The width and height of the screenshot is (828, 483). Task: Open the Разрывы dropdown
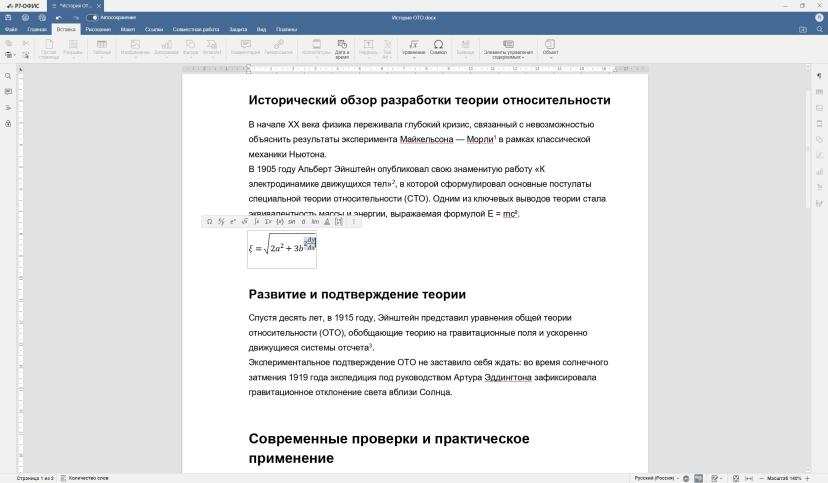tap(73, 49)
